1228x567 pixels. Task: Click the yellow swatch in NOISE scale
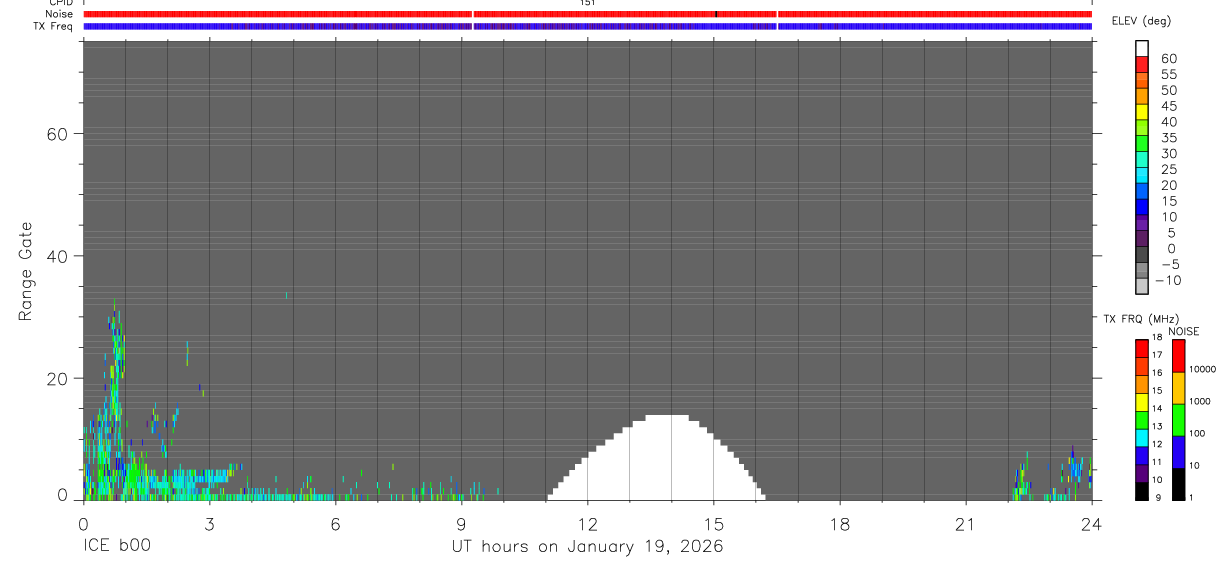1178,388
